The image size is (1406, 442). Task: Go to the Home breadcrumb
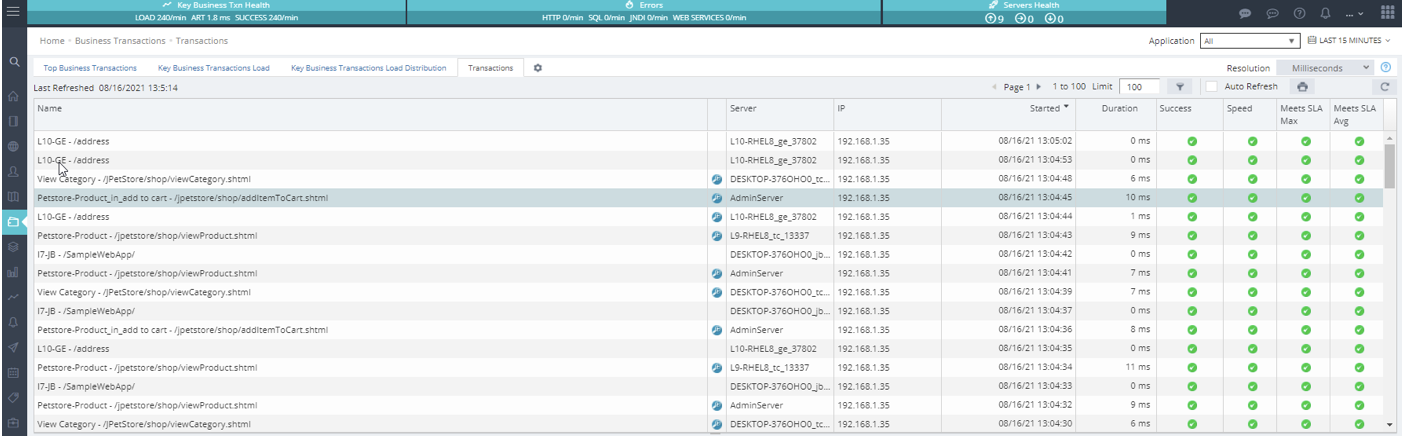pos(52,41)
